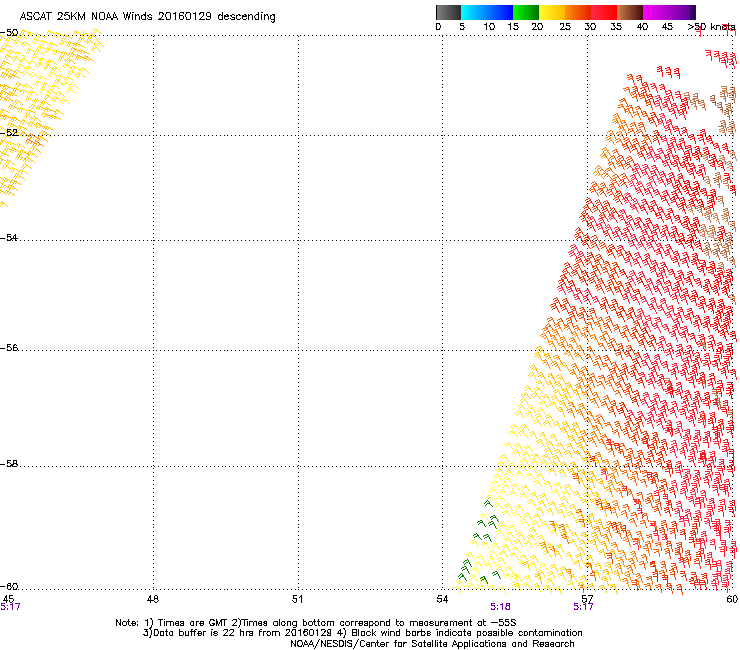
Task: Click the '25' label under the color scale
Action: pos(565,27)
